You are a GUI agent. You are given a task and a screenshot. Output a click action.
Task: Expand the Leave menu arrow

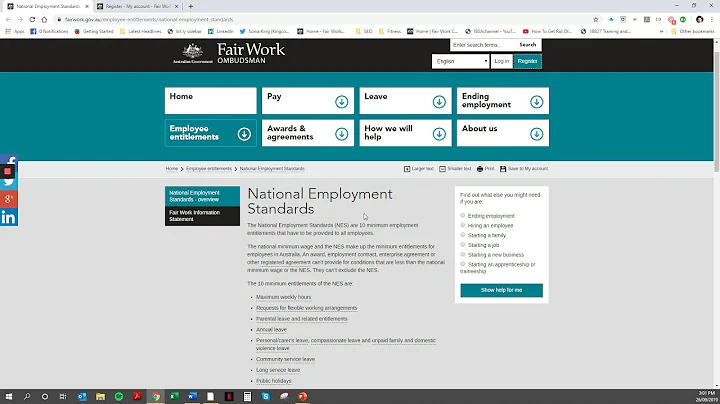click(x=439, y=101)
